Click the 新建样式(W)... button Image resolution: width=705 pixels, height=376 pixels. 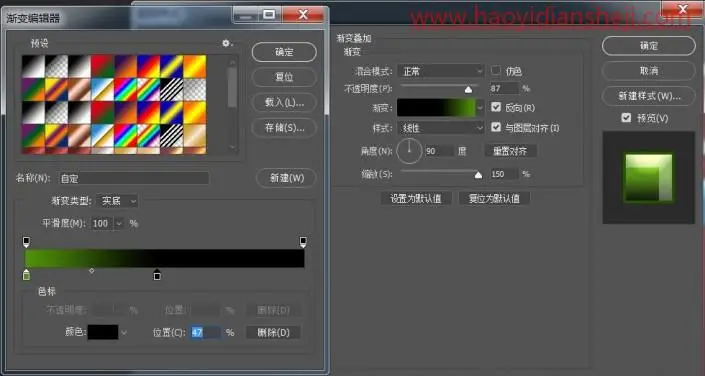tap(648, 96)
